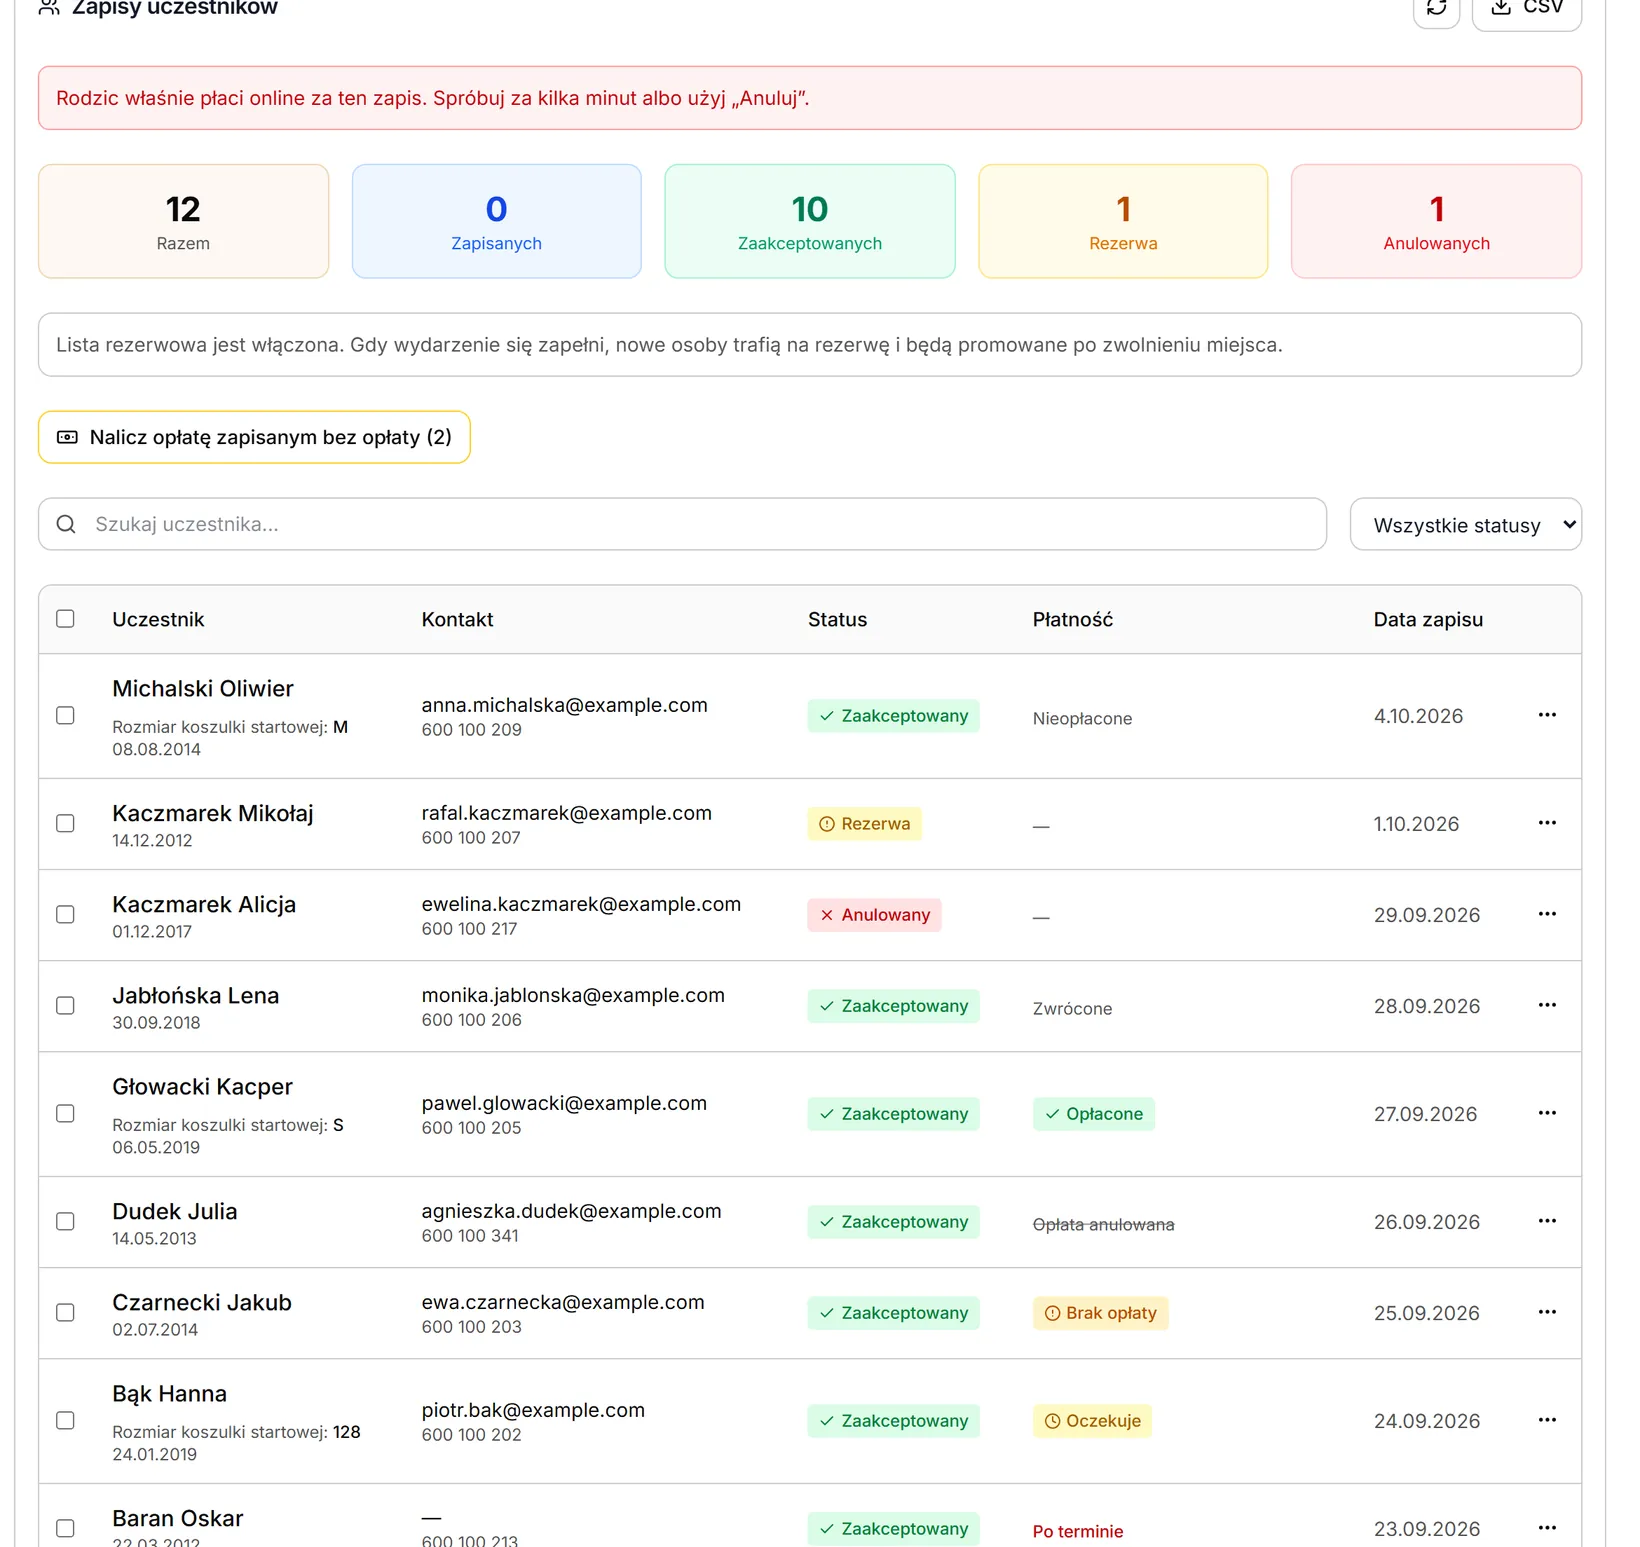The height and width of the screenshot is (1547, 1640).
Task: Open row actions menu for Głowacki Kacper
Action: 1547,1113
